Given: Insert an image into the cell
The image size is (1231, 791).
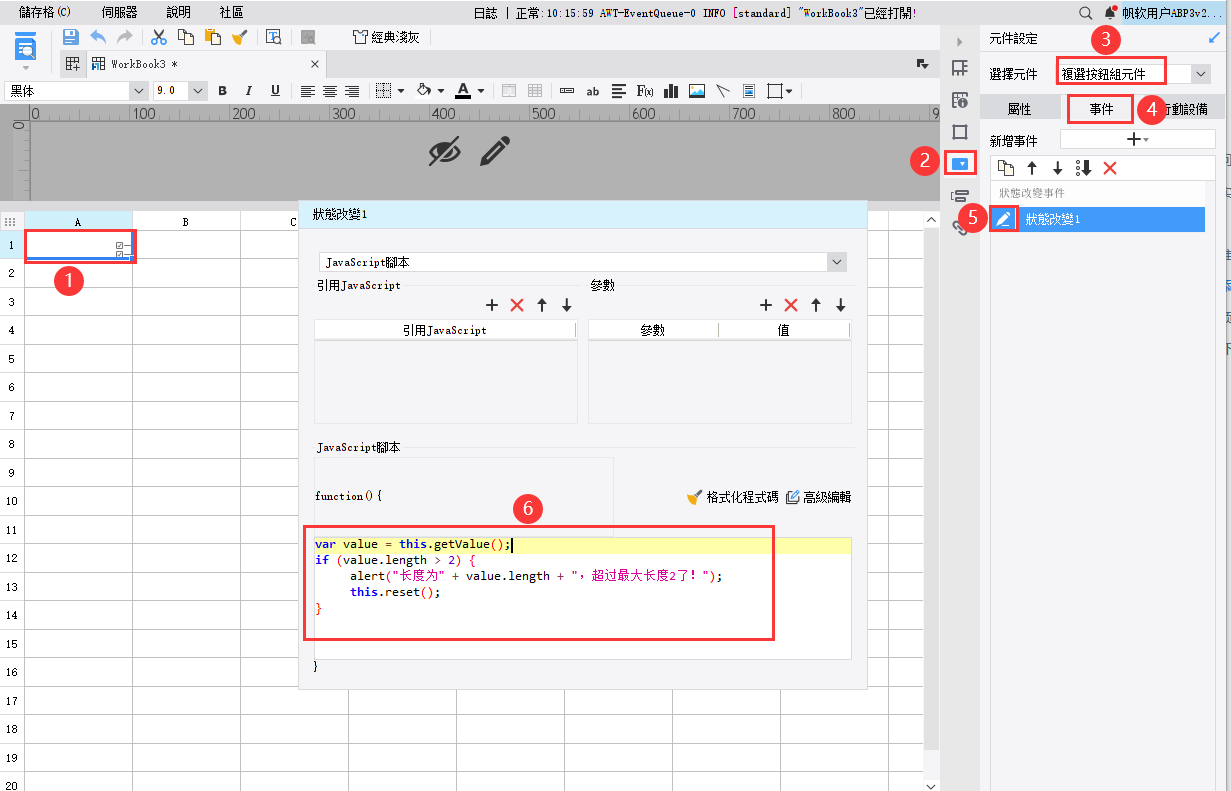Looking at the screenshot, I should click(697, 91).
